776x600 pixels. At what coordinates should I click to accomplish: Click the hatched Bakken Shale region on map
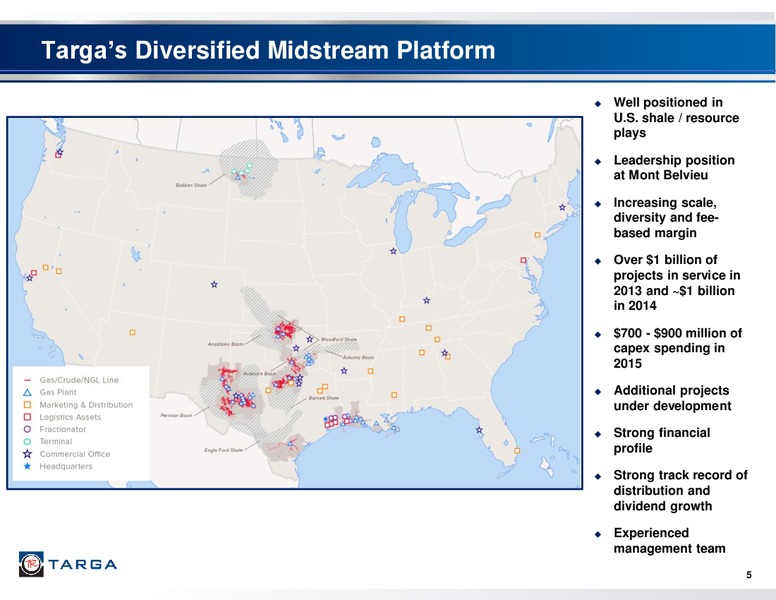coord(250,168)
